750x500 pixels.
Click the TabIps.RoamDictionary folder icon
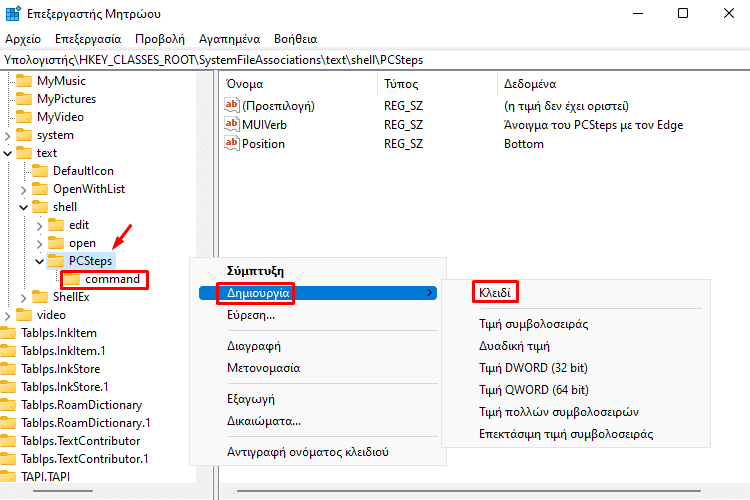coord(8,405)
